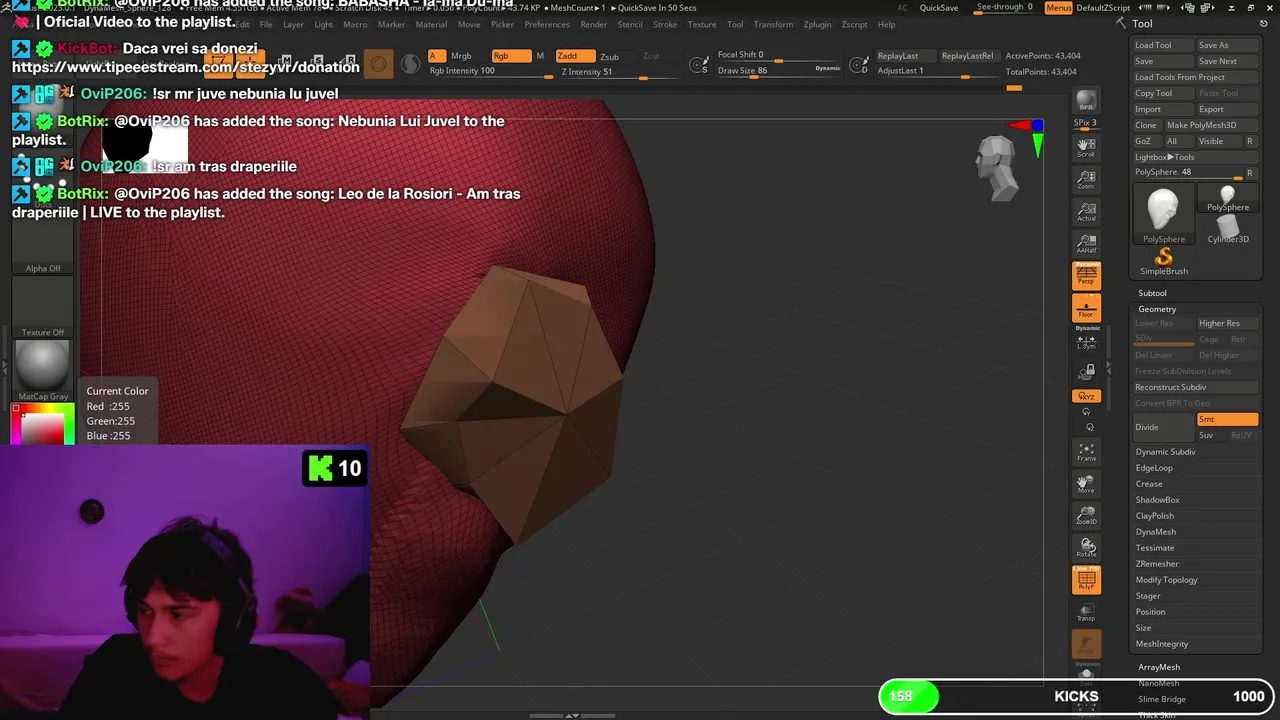Expand Modify Topology
Image resolution: width=1280 pixels, height=720 pixels.
tap(1166, 580)
